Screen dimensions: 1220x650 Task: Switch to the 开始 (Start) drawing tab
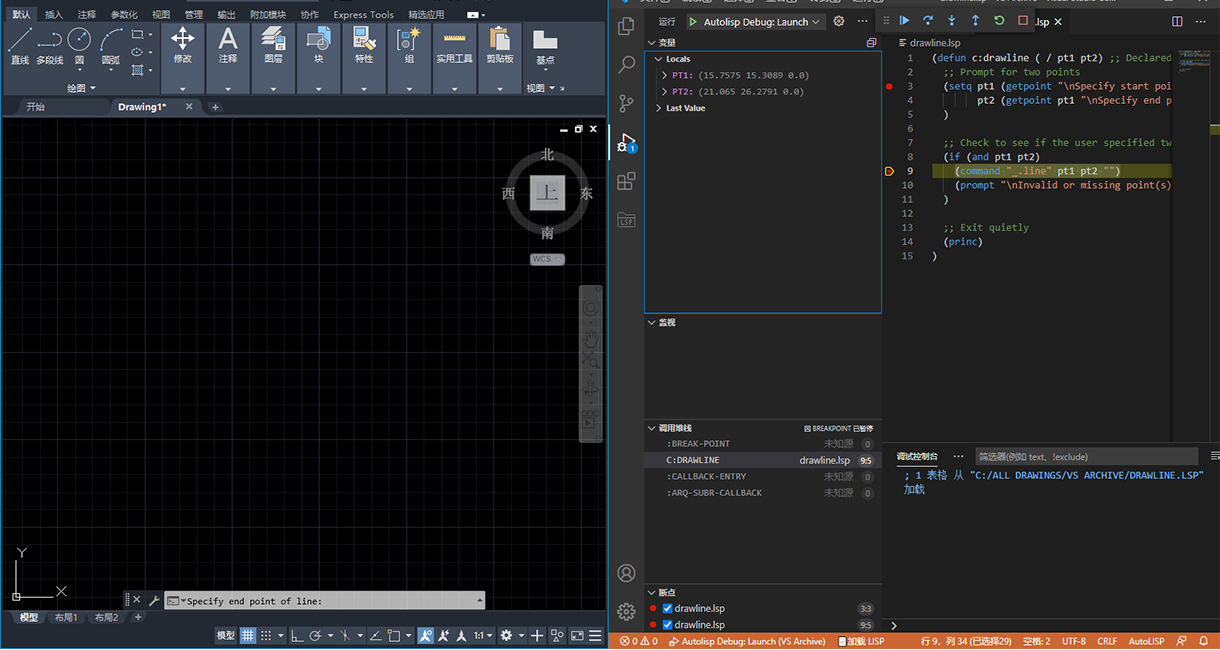(x=36, y=107)
